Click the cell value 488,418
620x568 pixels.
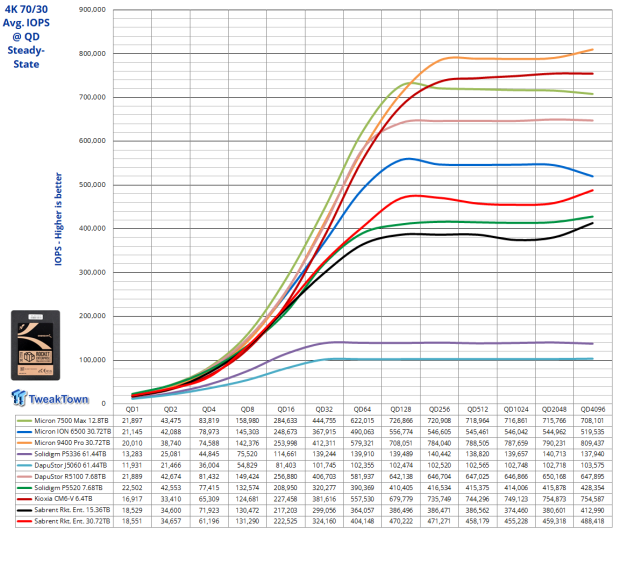(x=592, y=521)
